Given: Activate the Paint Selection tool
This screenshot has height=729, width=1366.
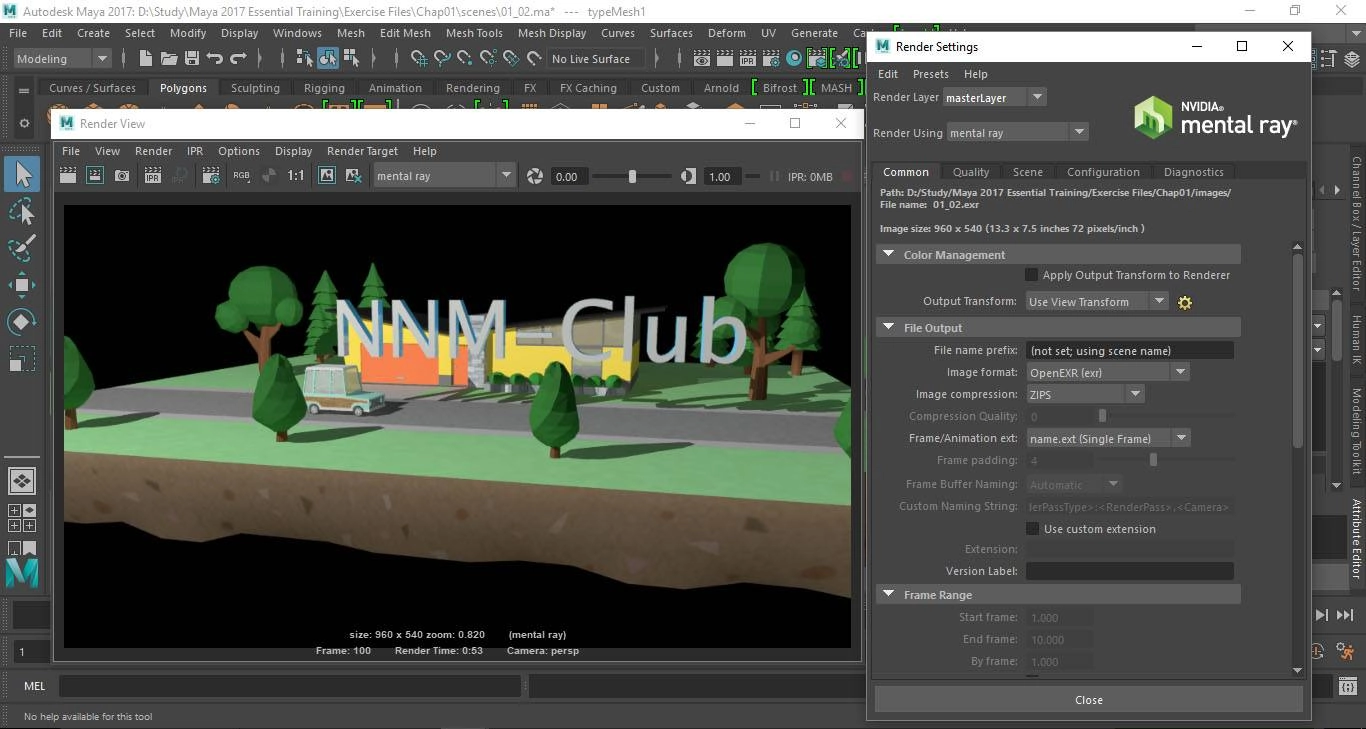Looking at the screenshot, I should click(22, 248).
